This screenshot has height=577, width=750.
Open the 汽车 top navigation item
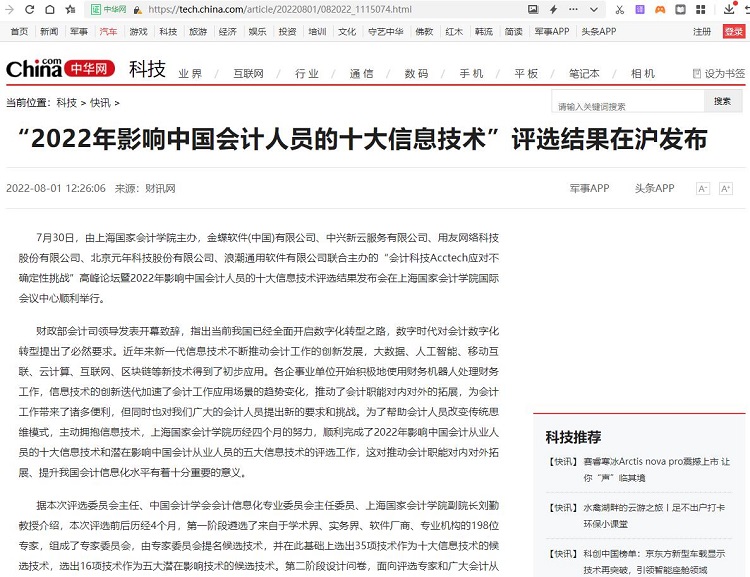click(107, 31)
